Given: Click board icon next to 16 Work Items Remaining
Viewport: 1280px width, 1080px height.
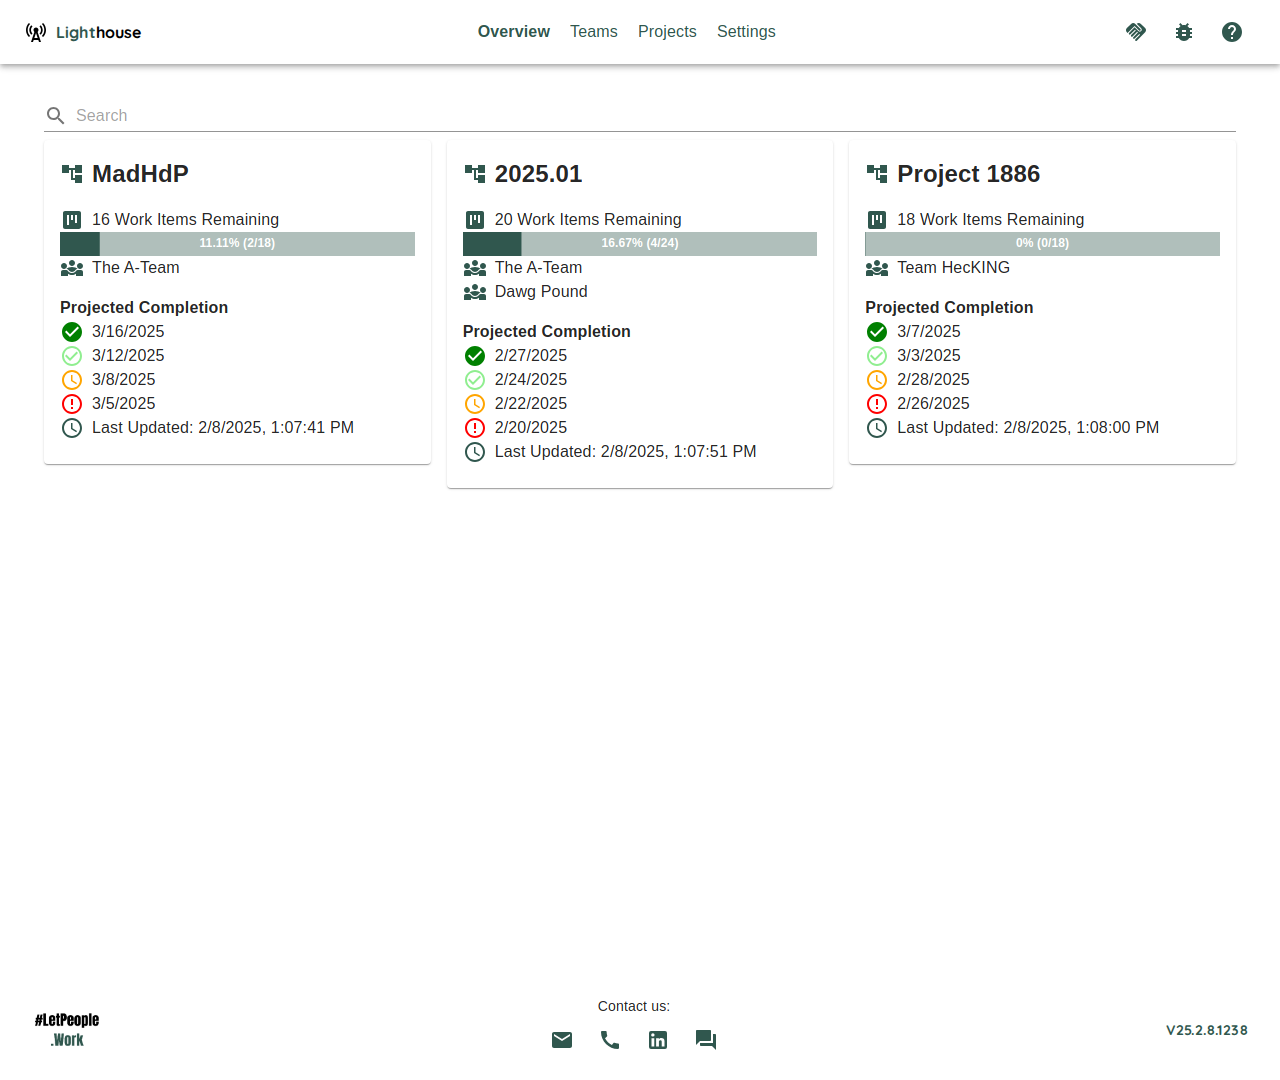Looking at the screenshot, I should pyautogui.click(x=72, y=220).
